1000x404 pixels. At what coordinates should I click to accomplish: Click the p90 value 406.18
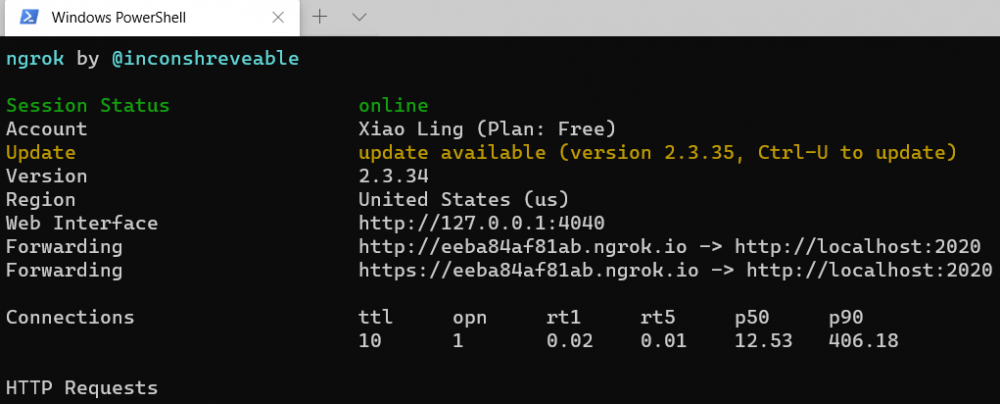tap(863, 341)
